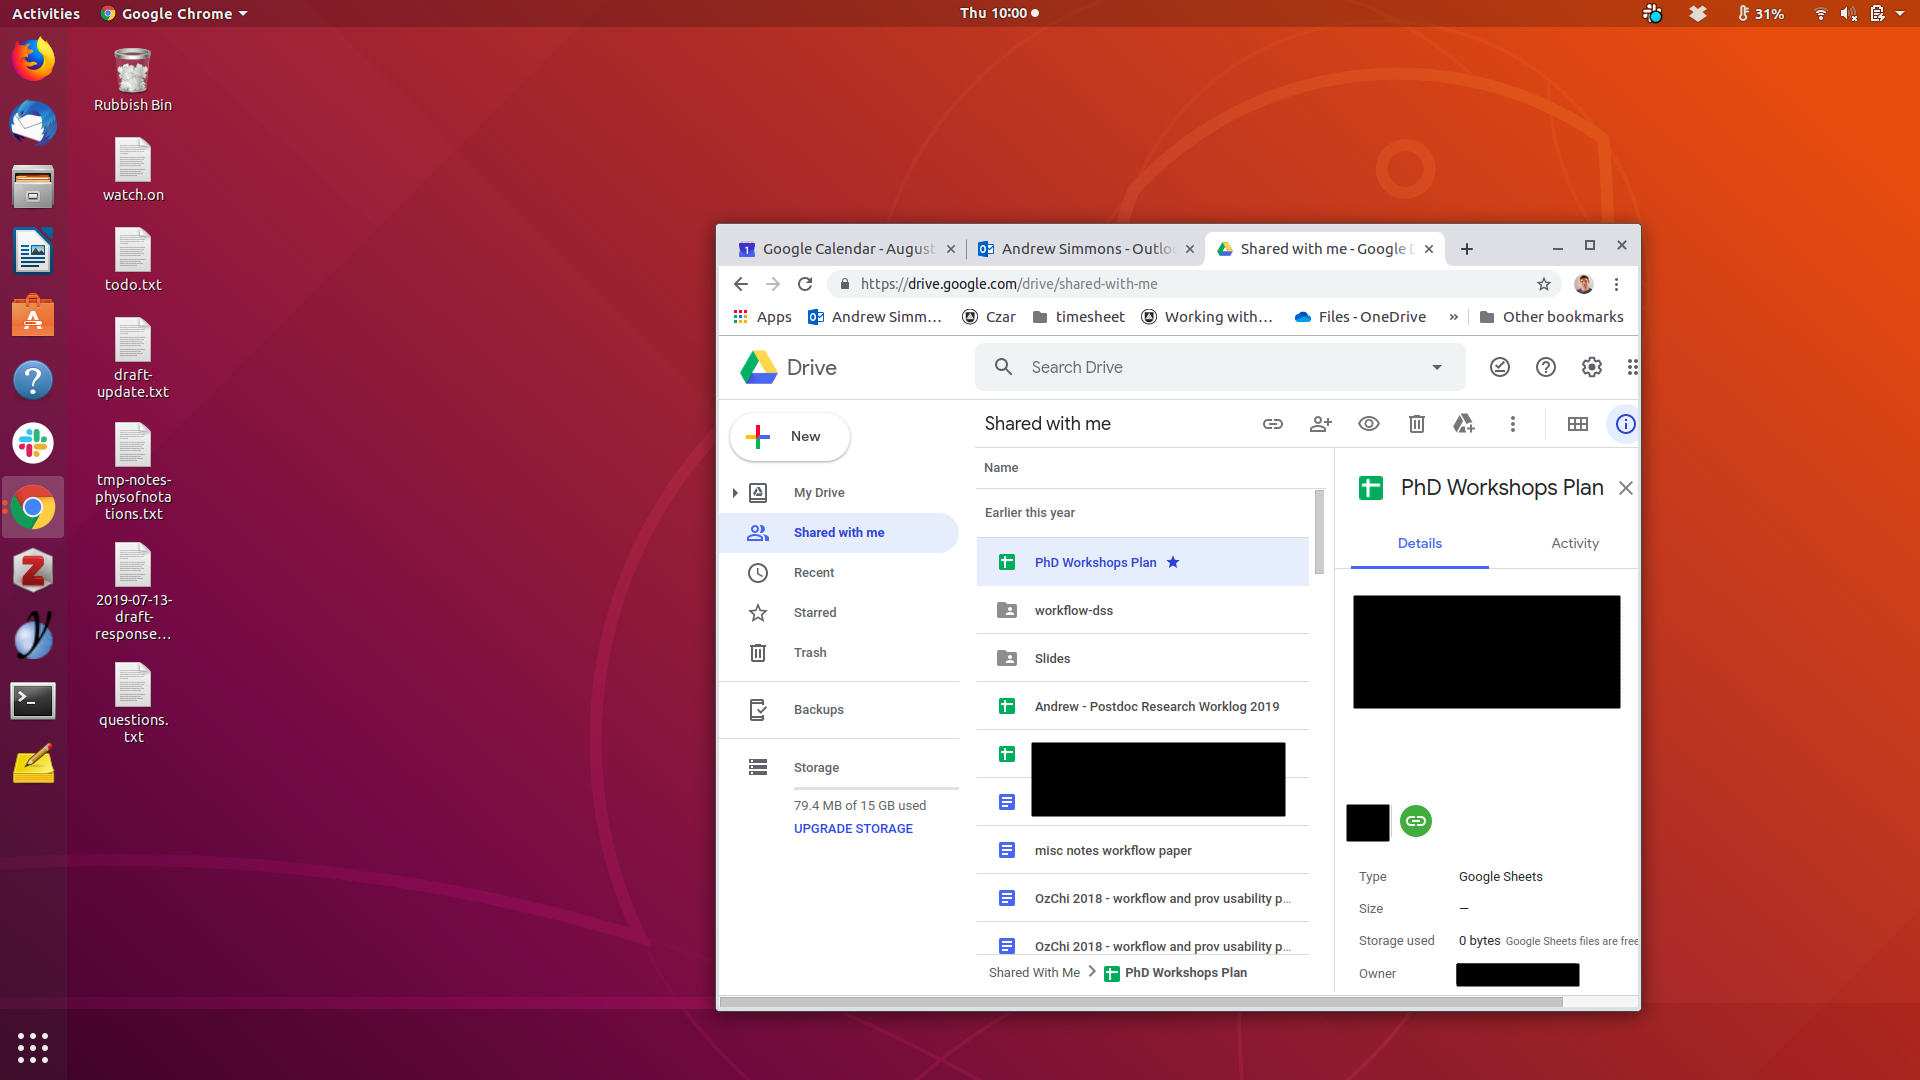
Task: Click the file list vertical scrollbar
Action: point(1319,530)
